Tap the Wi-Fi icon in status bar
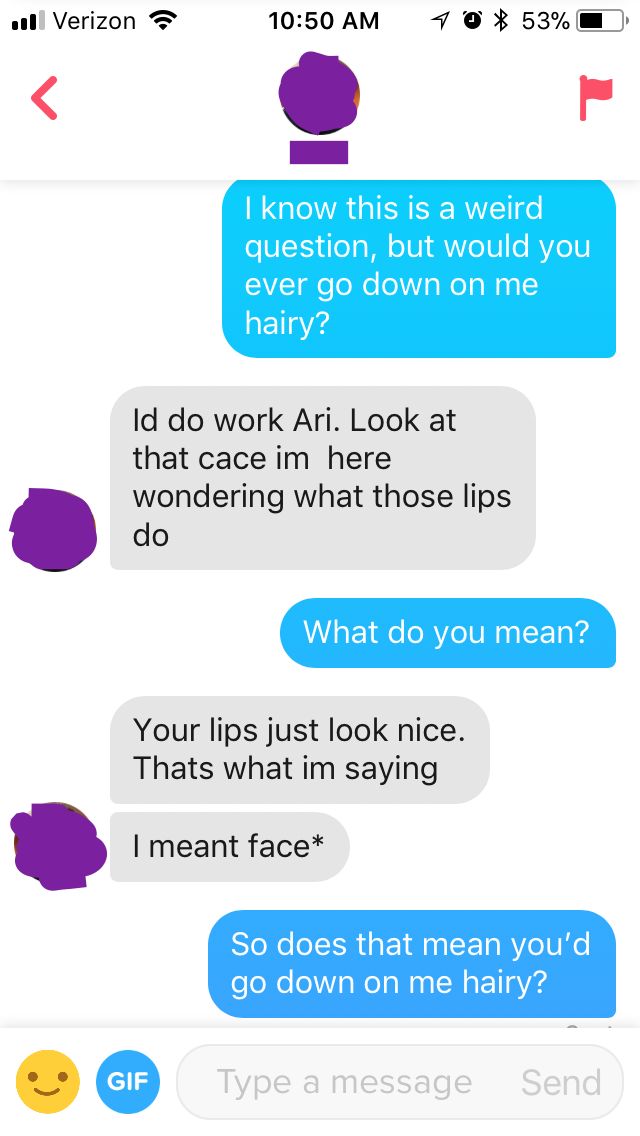This screenshot has height=1136, width=640. click(163, 20)
